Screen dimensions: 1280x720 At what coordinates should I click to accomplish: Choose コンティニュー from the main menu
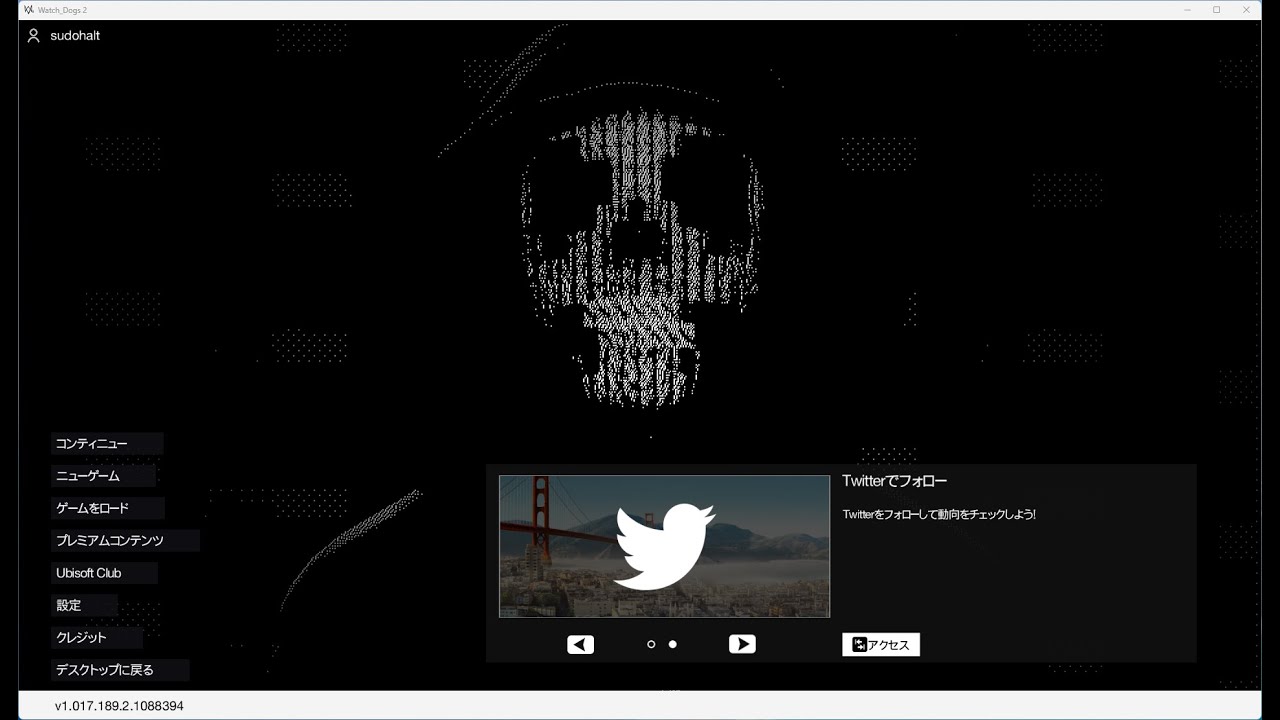[92, 444]
